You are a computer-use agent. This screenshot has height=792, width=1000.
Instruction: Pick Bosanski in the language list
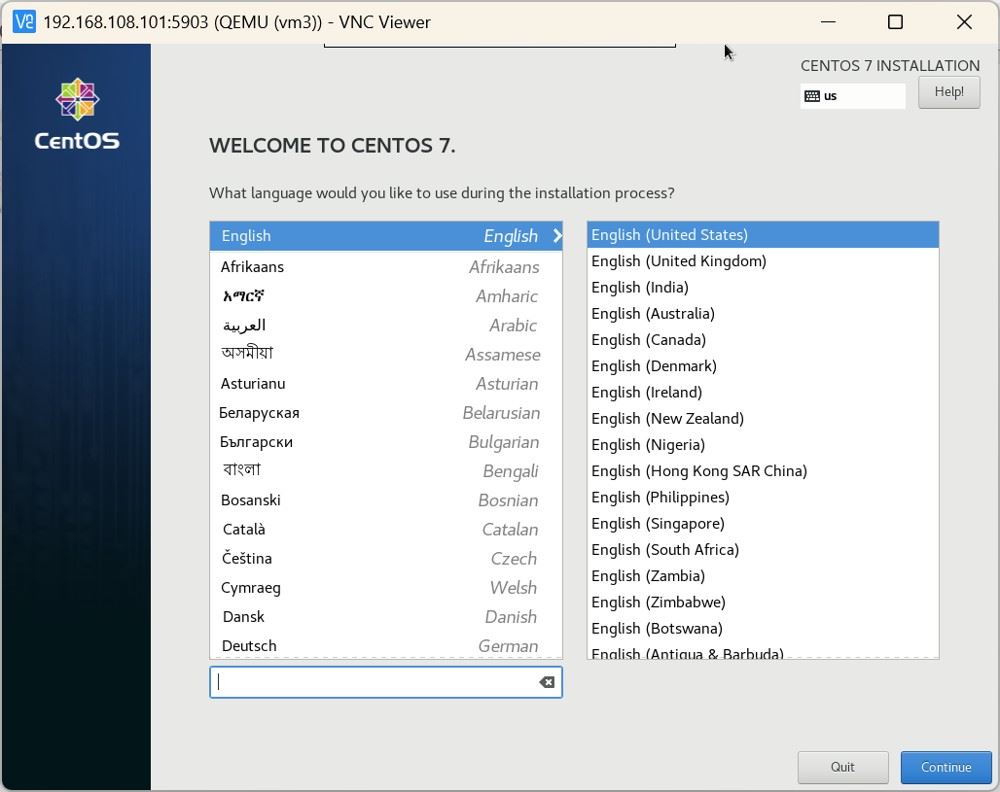[x=386, y=500]
